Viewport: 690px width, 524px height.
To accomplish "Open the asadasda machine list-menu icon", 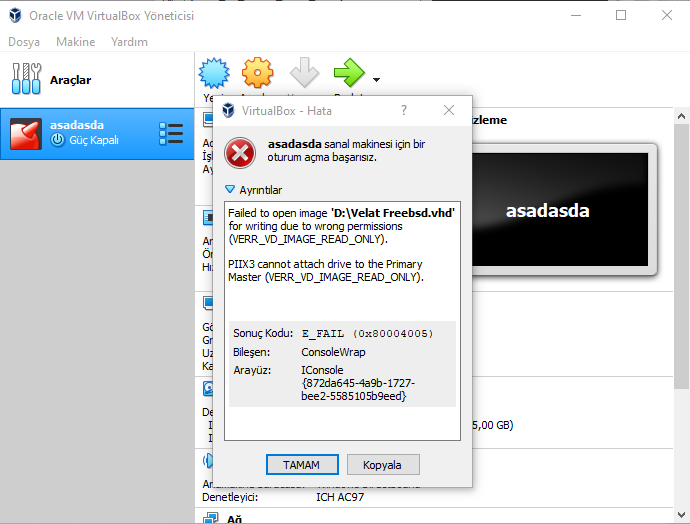I will coord(171,134).
